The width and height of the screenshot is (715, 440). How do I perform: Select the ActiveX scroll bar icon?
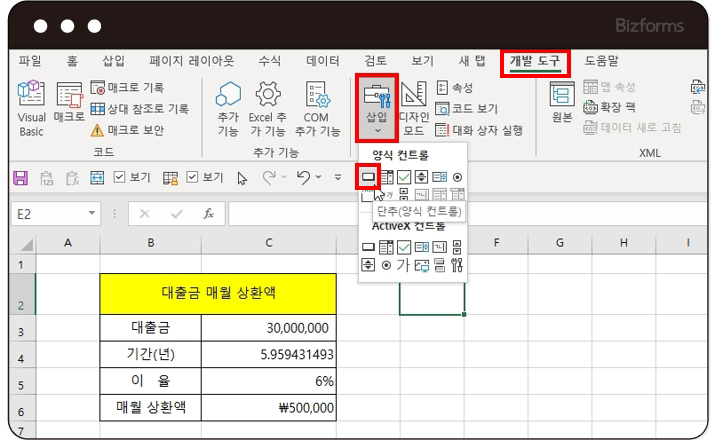click(457, 247)
